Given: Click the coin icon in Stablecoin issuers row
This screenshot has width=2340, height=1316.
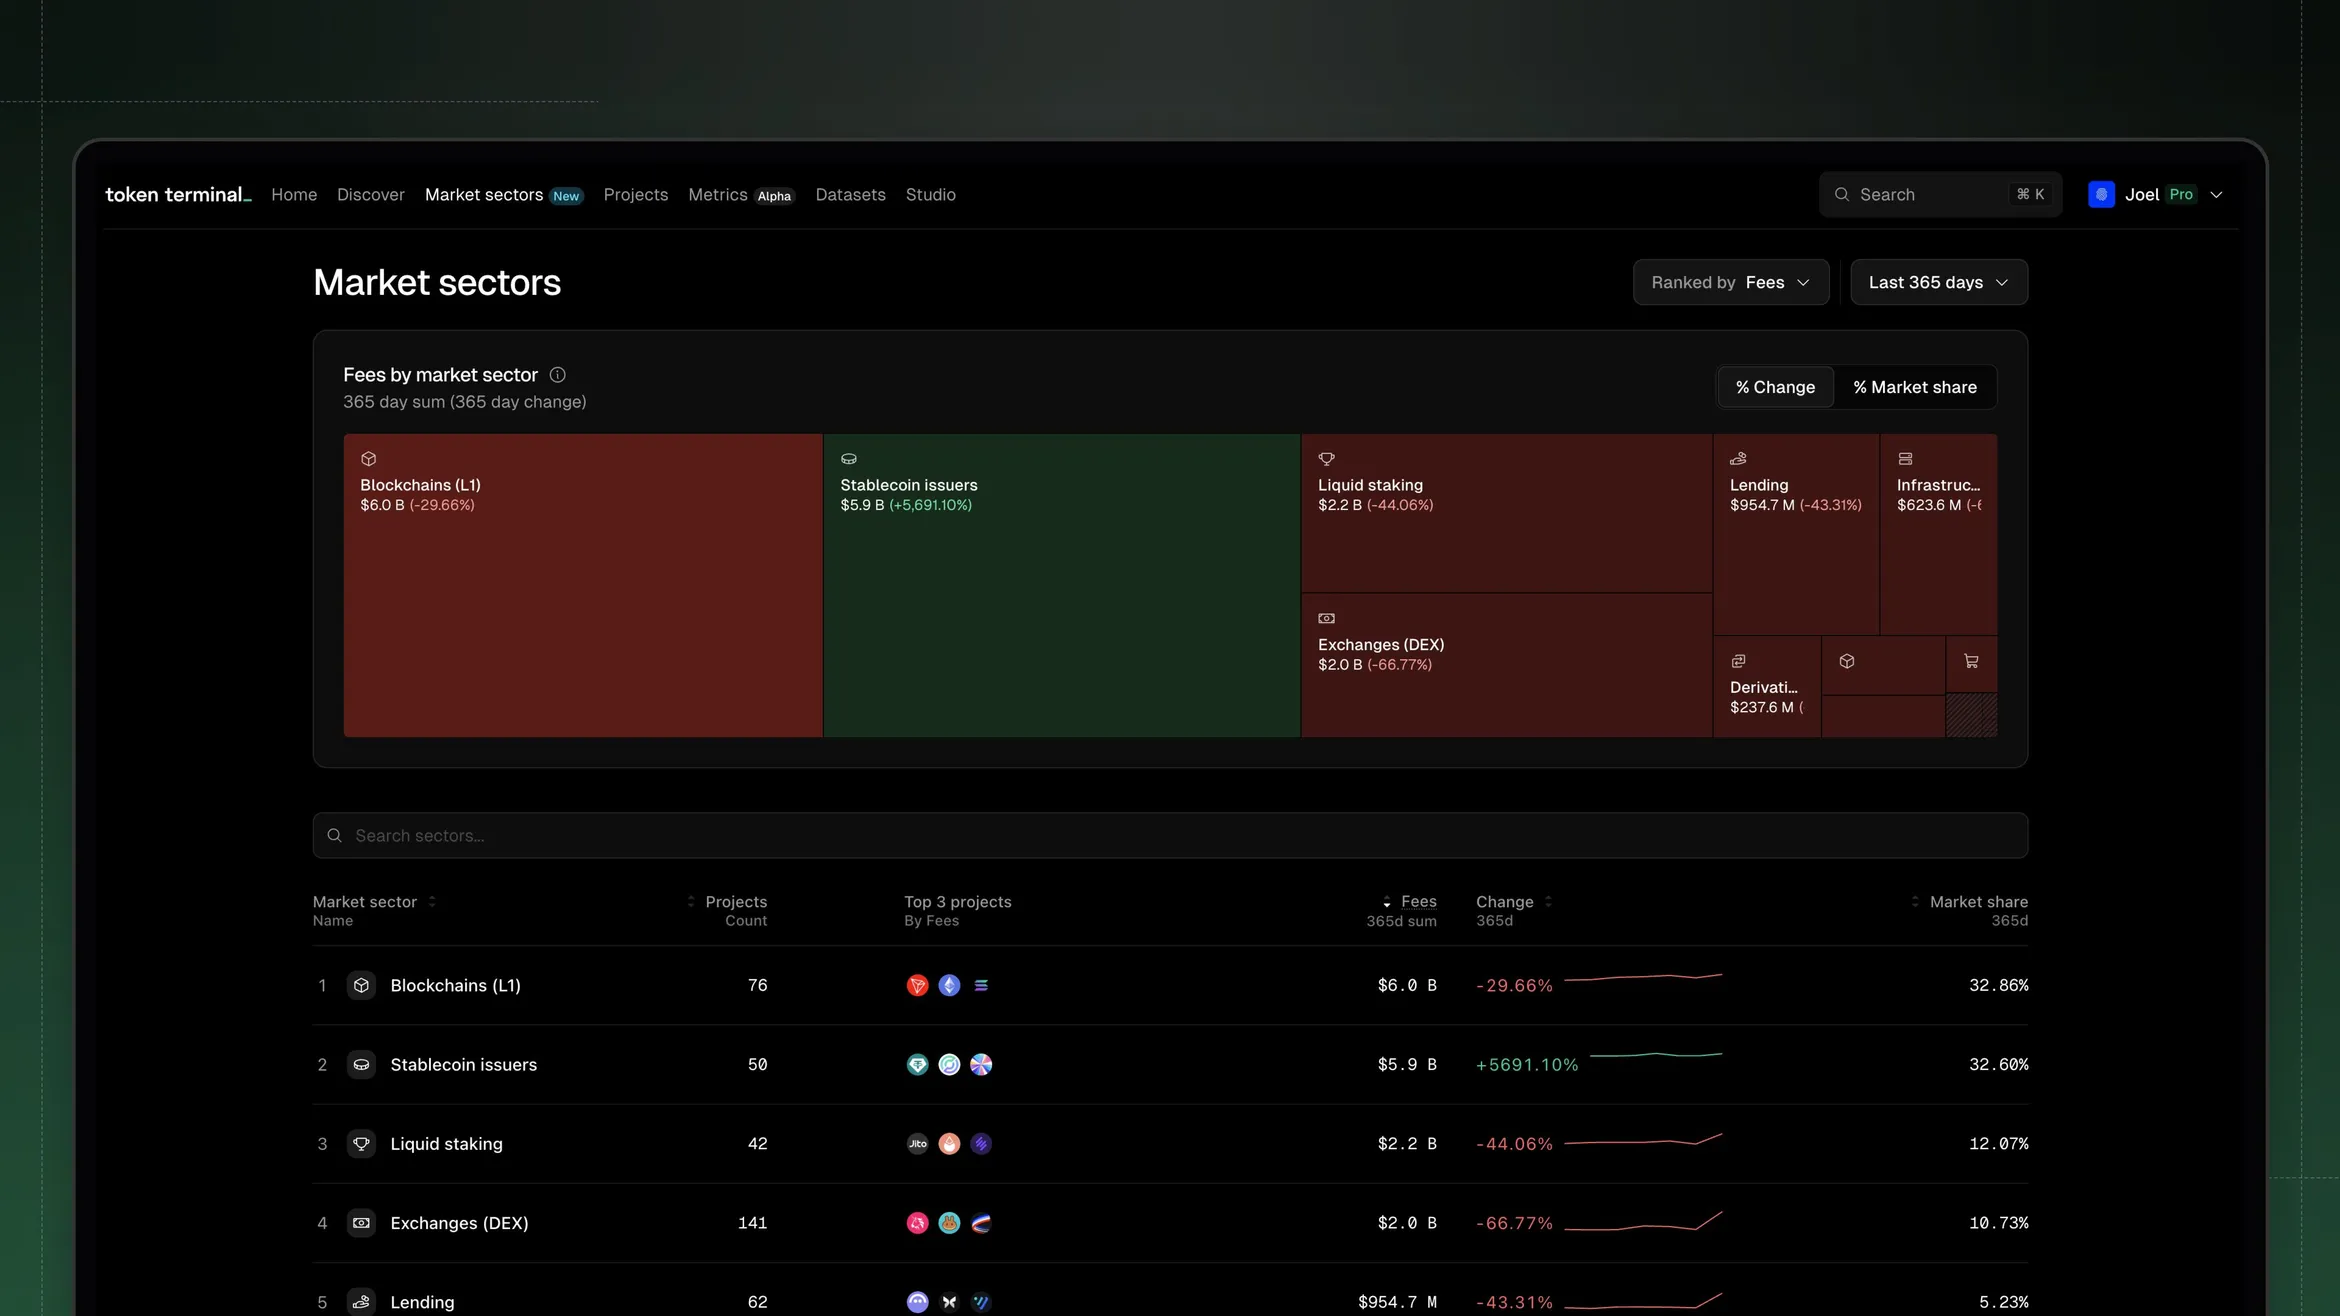Looking at the screenshot, I should coord(361,1064).
